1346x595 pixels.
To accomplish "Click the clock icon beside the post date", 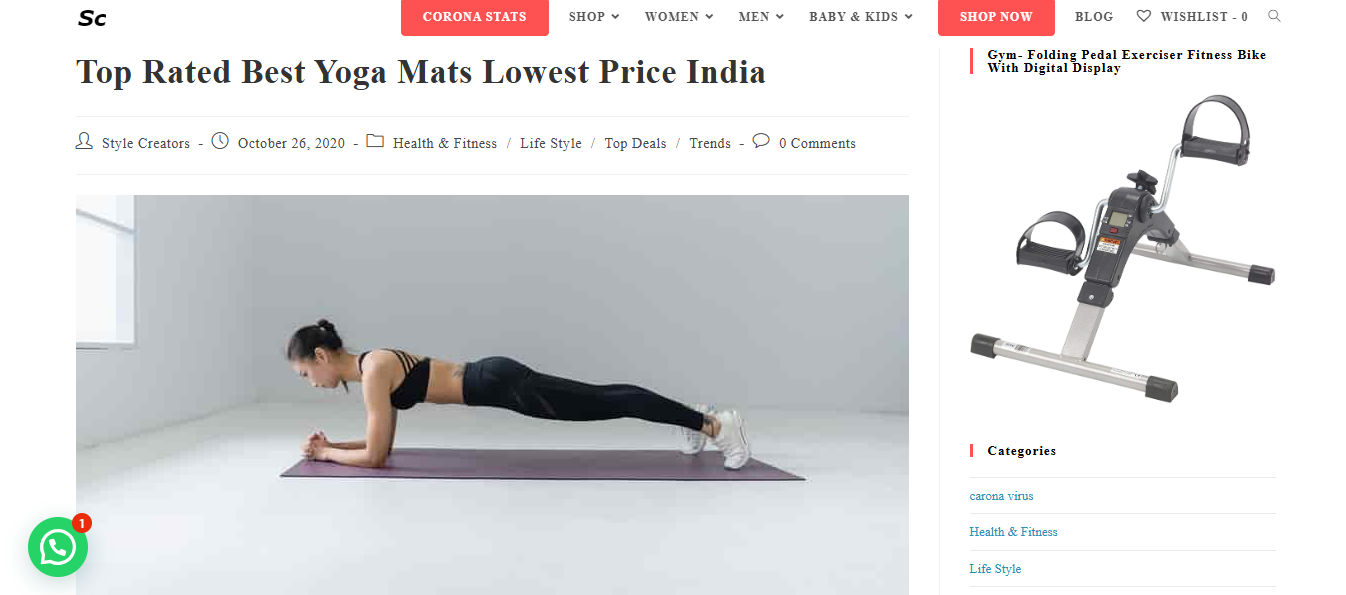I will 221,142.
